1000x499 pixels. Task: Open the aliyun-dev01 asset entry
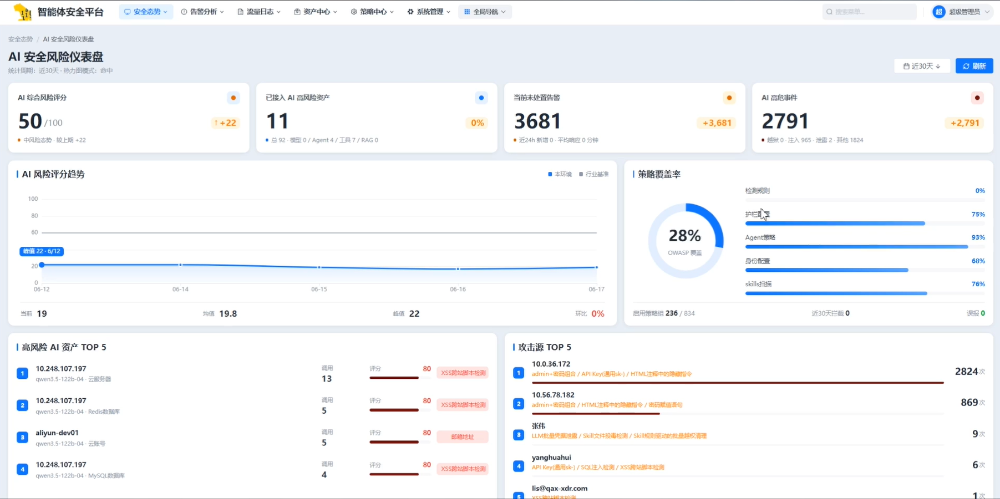pos(253,437)
